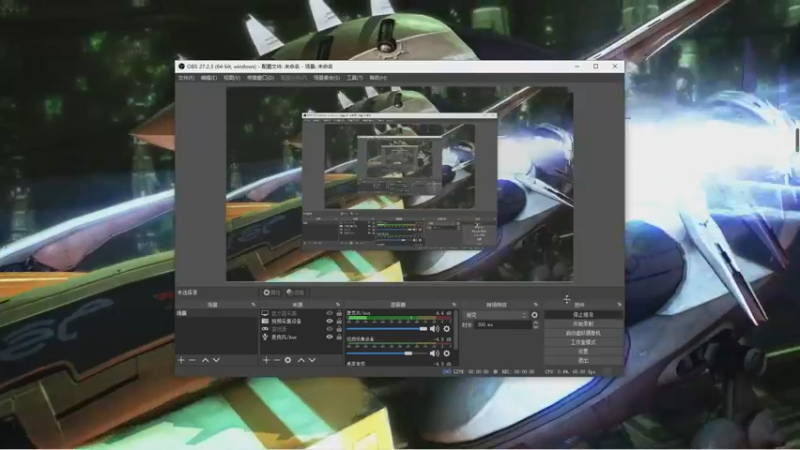This screenshot has height=450, width=800.
Task: Click the monitor icon of 显示器采集 source
Action: 265,313
